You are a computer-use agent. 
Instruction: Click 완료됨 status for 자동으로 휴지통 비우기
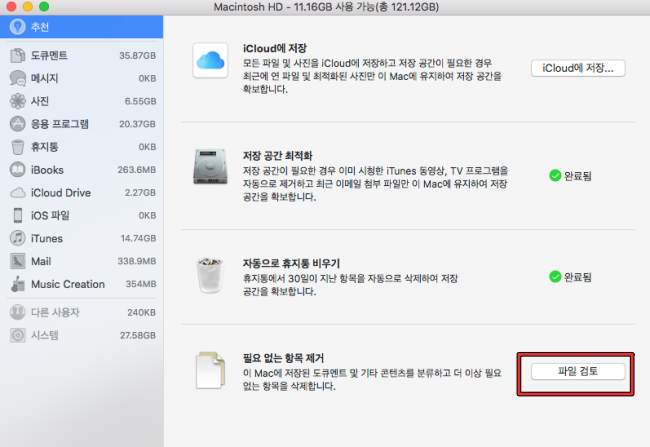pos(577,277)
